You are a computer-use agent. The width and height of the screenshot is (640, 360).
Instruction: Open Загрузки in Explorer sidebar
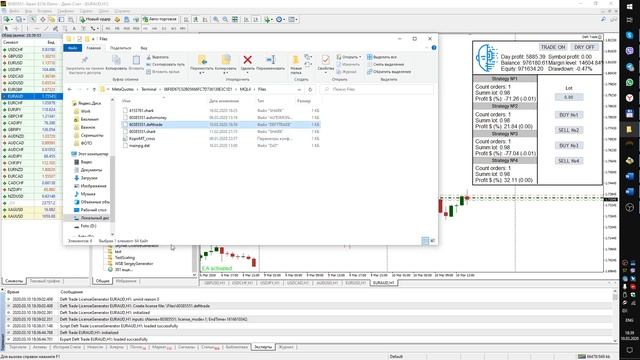(89, 178)
